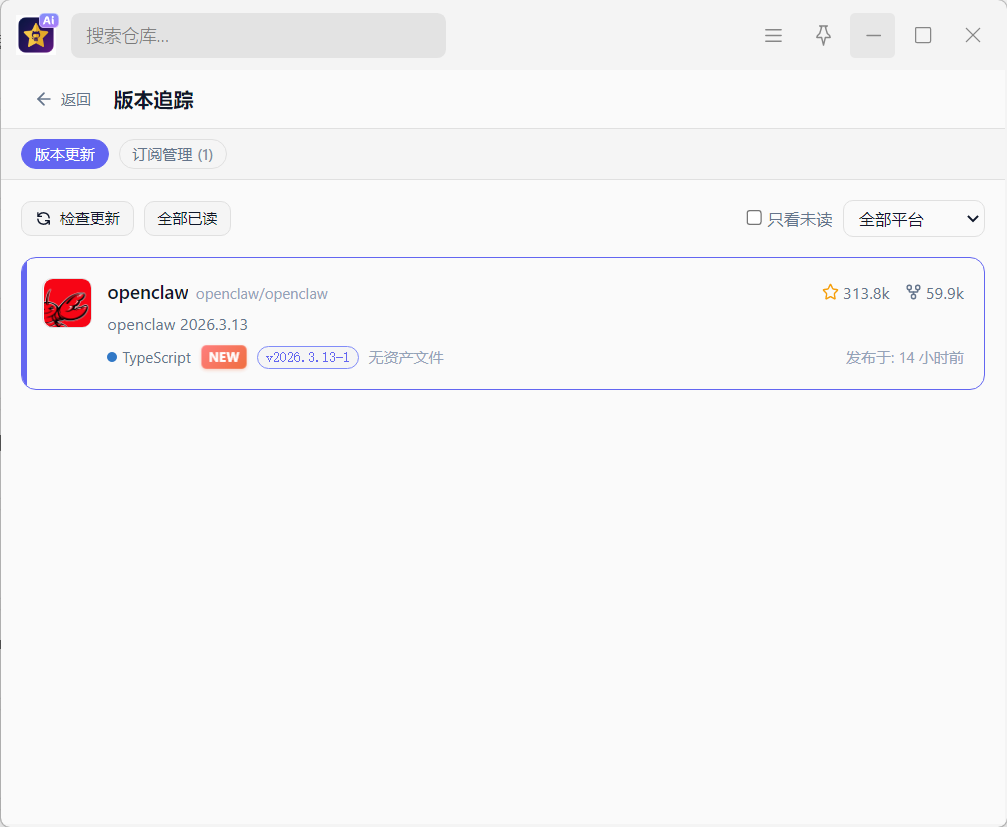The image size is (1007, 827).
Task: Maximize the application window
Action: [923, 36]
